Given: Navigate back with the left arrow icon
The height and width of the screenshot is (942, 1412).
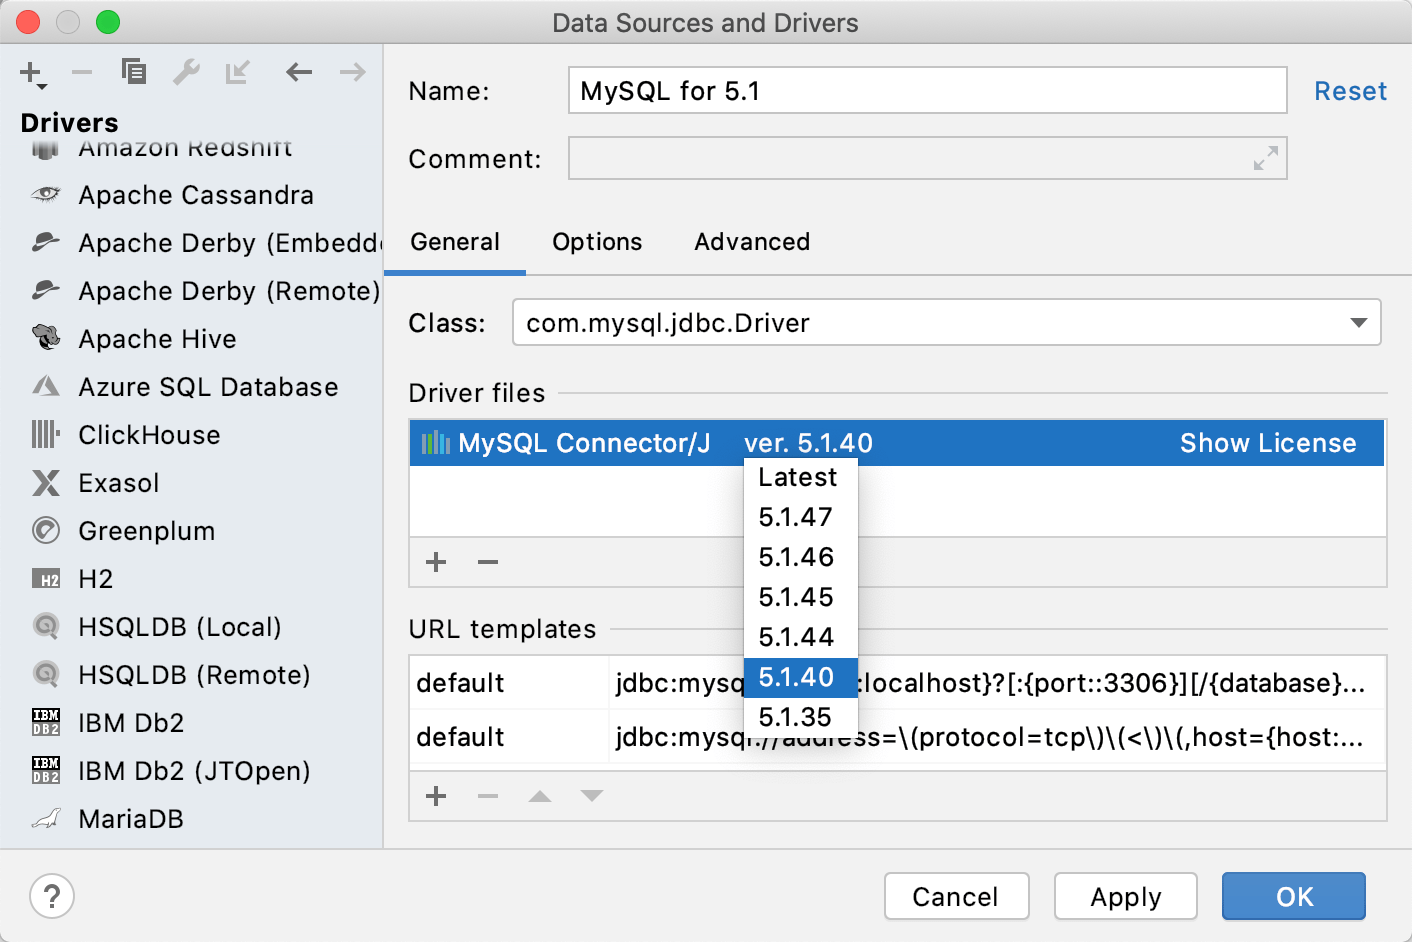Looking at the screenshot, I should pos(298,72).
